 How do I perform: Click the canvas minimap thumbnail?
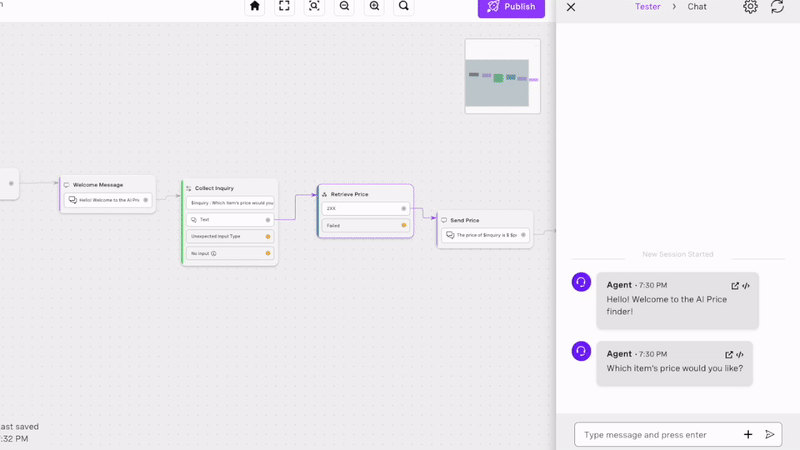[x=502, y=76]
